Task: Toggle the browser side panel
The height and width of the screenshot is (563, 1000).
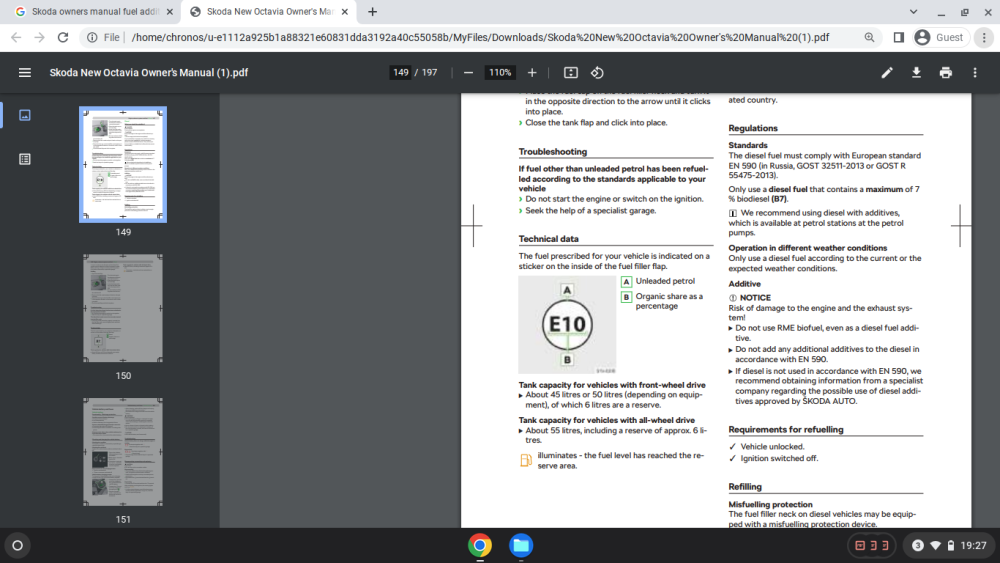Action: coord(898,38)
